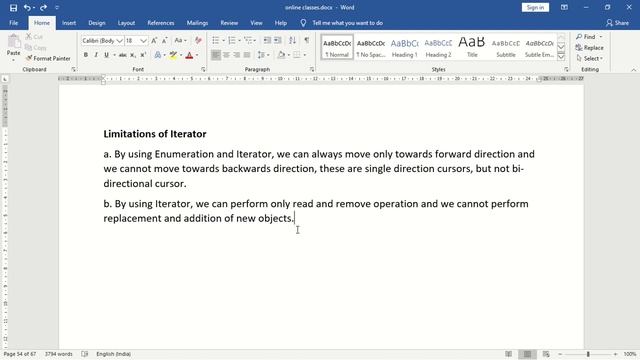Apply yellow text highlight color

click(x=173, y=55)
